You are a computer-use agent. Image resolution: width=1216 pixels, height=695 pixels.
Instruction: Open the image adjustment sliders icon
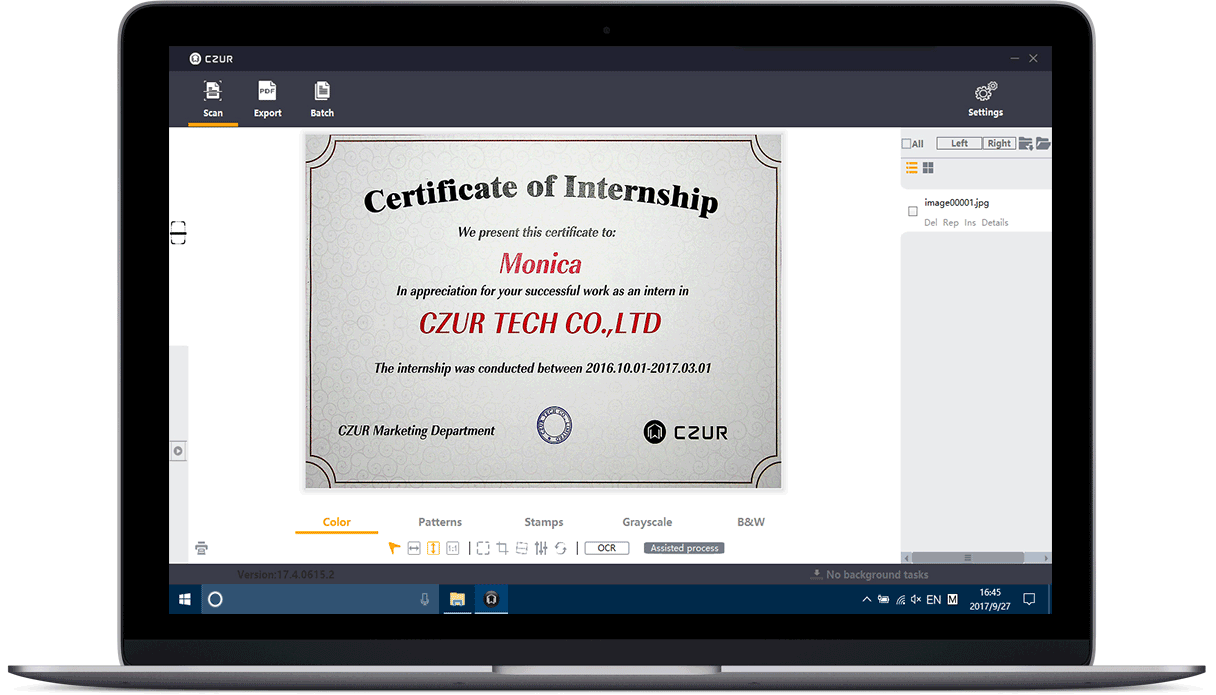541,548
